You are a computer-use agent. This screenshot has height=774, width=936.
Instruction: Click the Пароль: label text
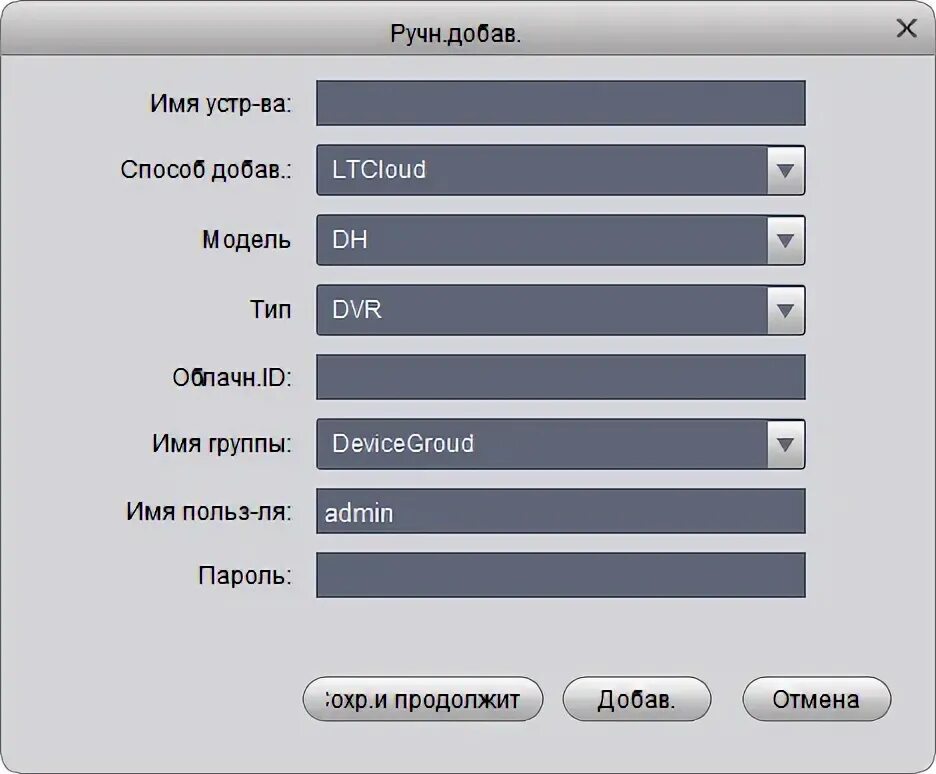[x=245, y=575]
